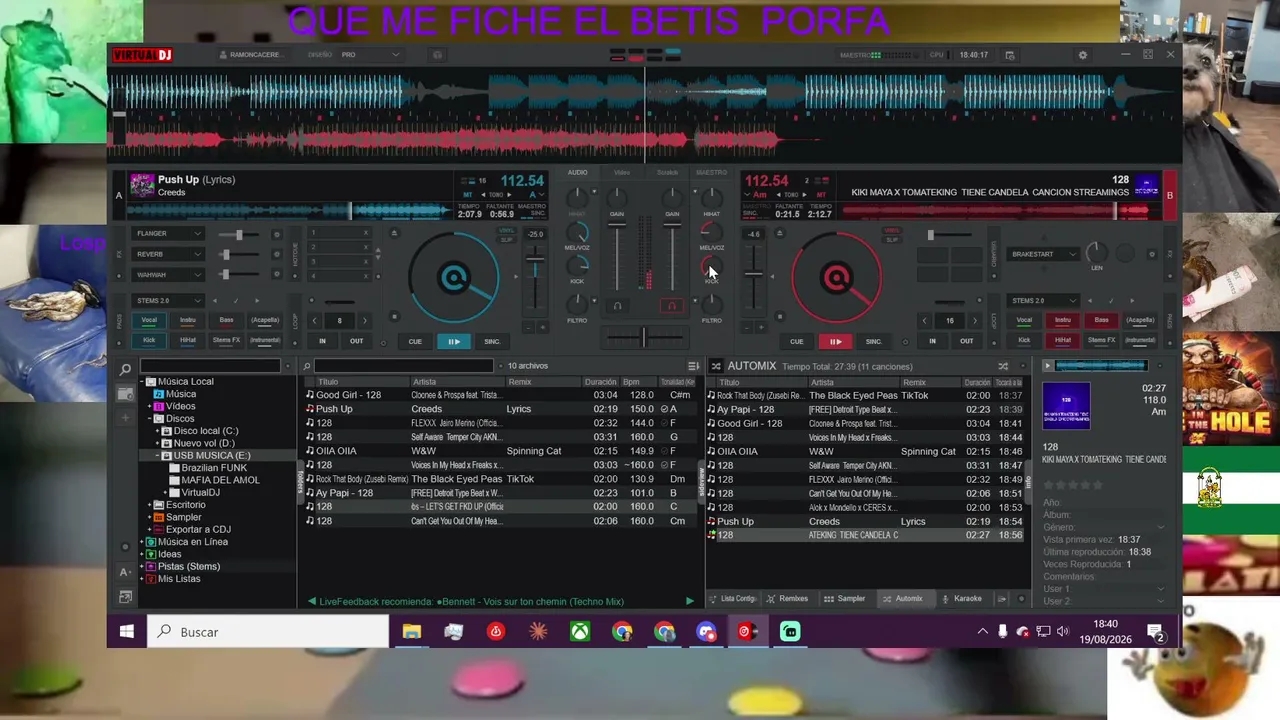
Task: Open the browser list options icon
Action: (x=693, y=366)
